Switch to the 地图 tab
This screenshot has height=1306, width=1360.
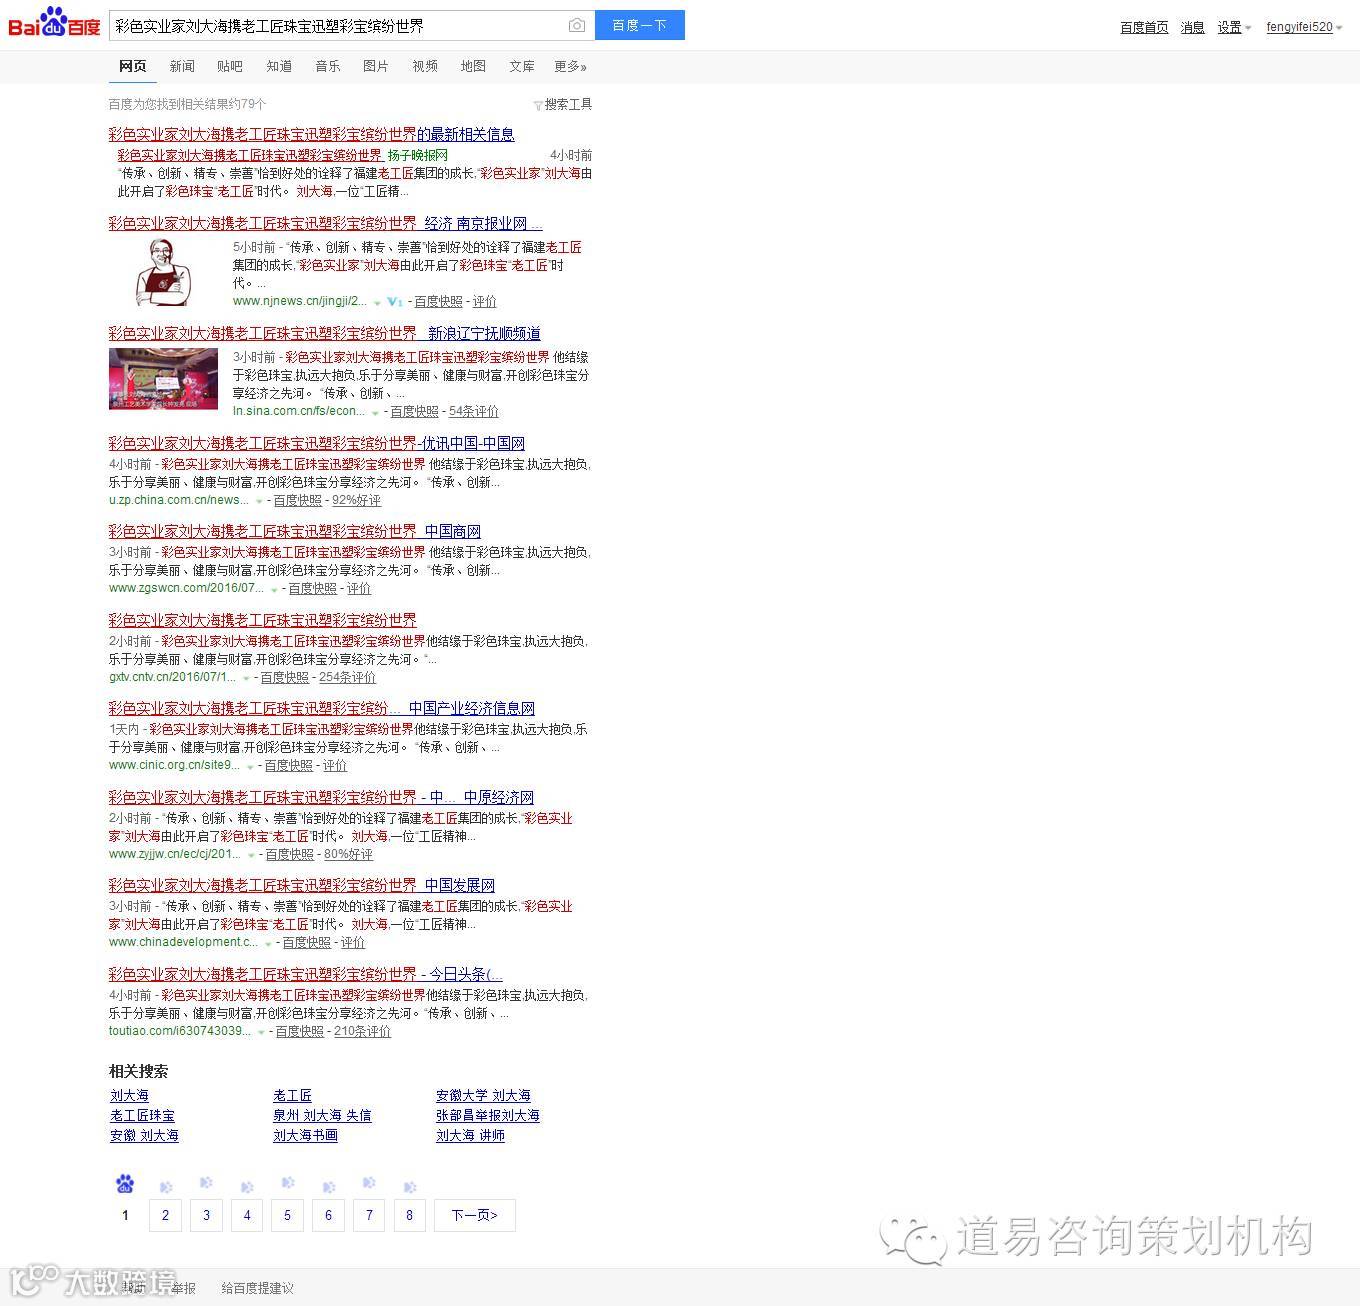click(473, 66)
